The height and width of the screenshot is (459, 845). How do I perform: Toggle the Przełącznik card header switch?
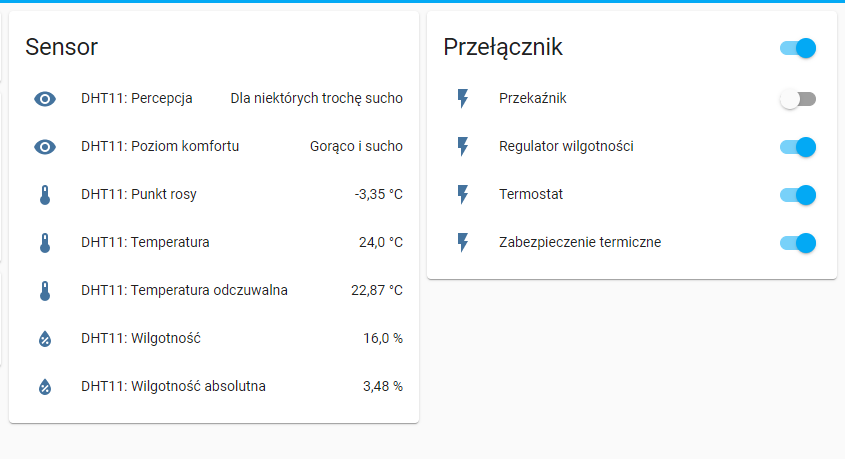tap(798, 48)
